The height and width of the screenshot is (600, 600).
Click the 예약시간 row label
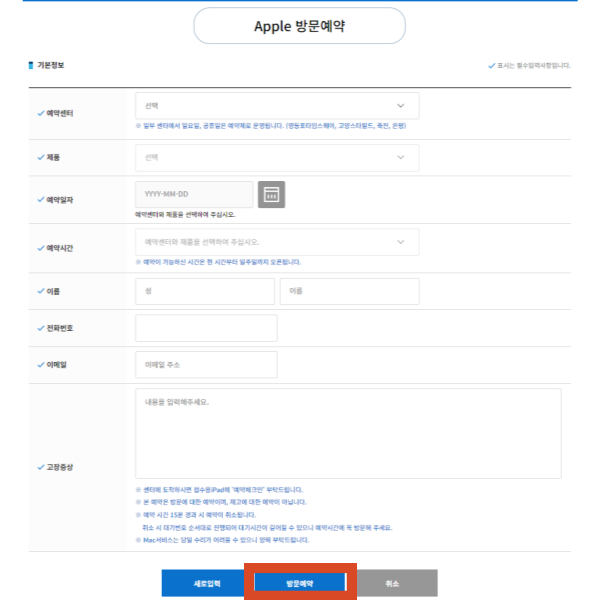[x=59, y=248]
